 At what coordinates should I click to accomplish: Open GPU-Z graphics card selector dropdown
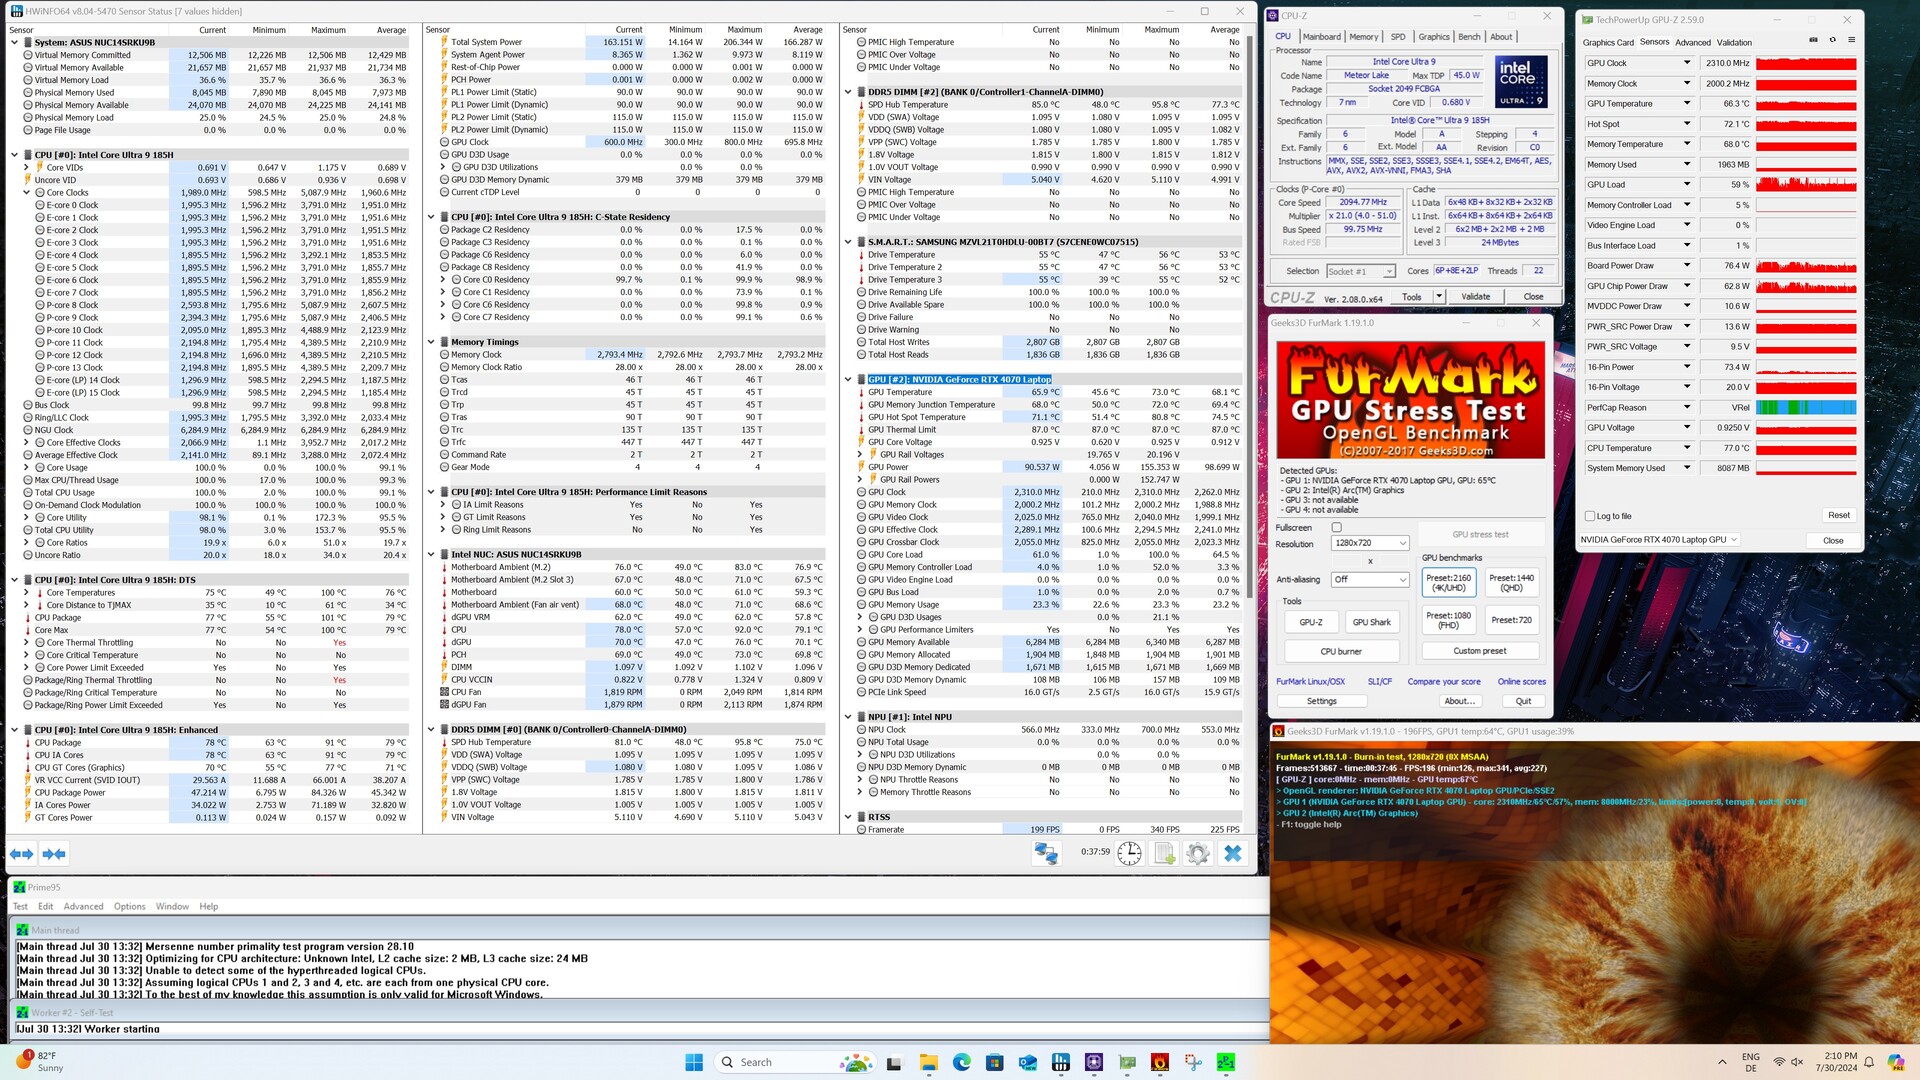click(1658, 540)
